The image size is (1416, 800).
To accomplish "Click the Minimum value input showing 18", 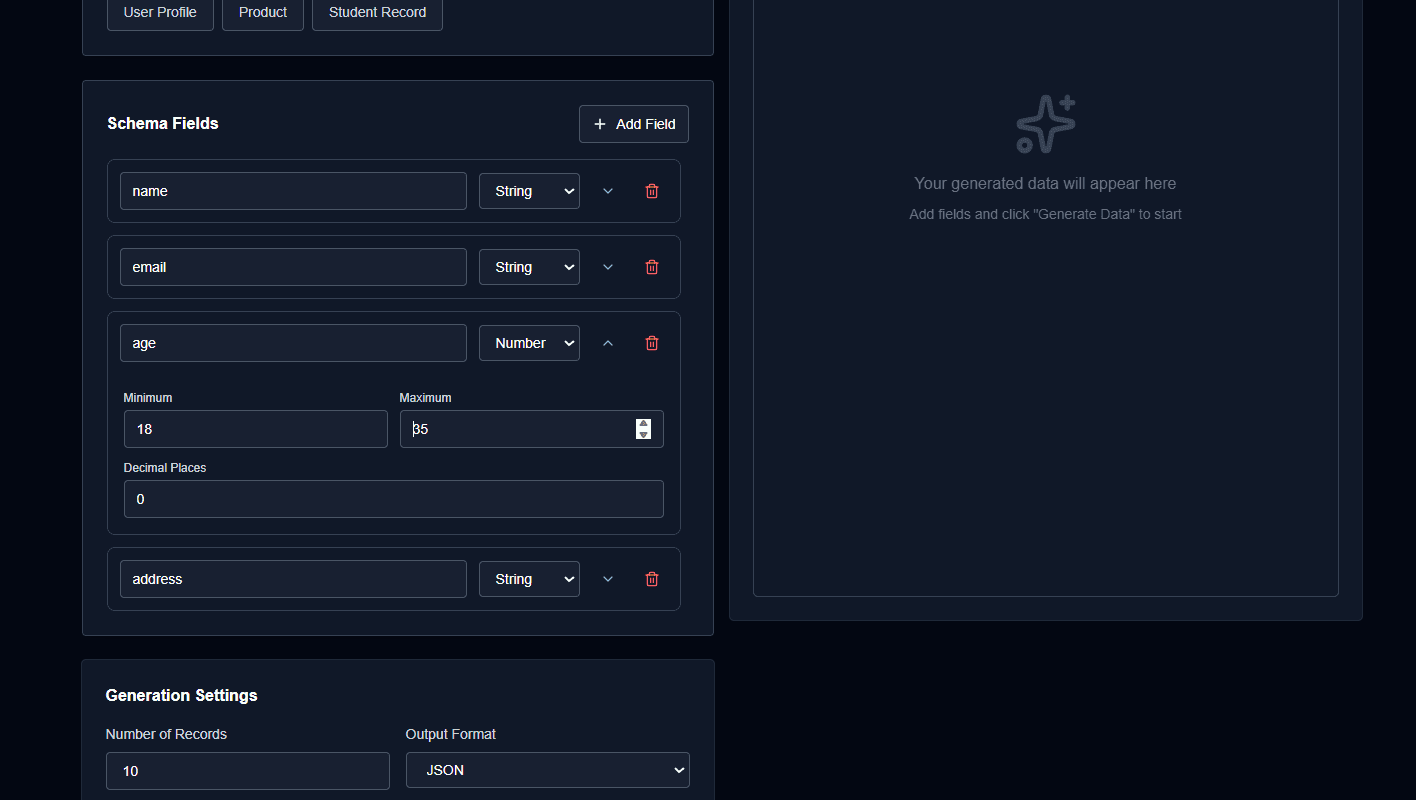I will [x=256, y=429].
